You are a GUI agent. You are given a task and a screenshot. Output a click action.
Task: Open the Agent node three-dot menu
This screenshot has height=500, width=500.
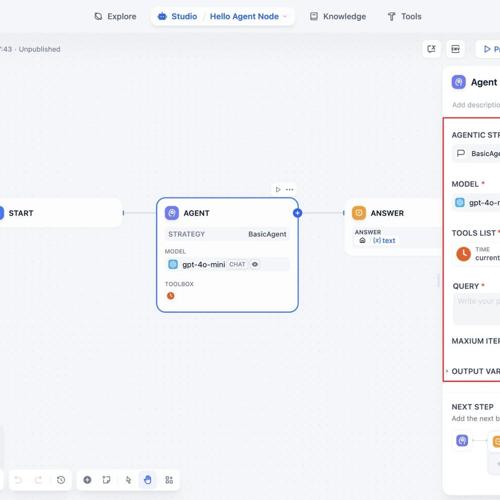pyautogui.click(x=290, y=189)
